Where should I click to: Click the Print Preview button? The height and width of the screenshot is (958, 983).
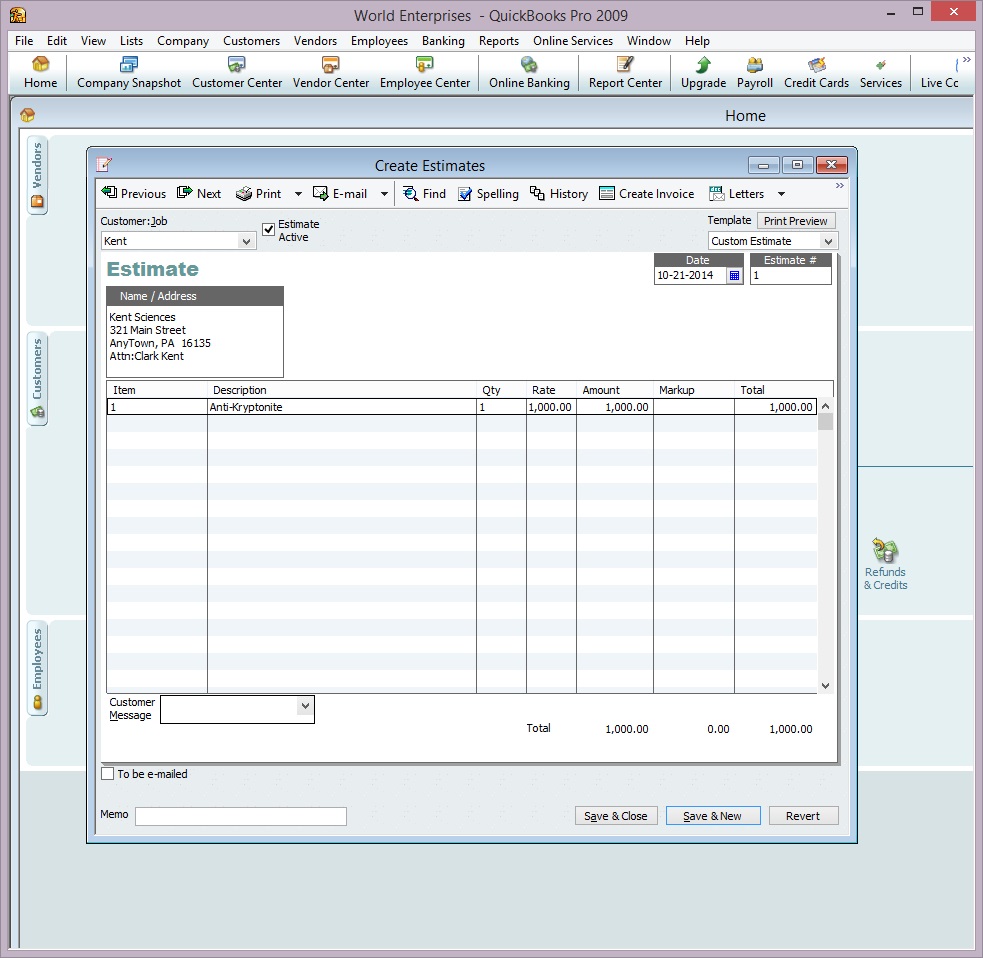click(795, 221)
